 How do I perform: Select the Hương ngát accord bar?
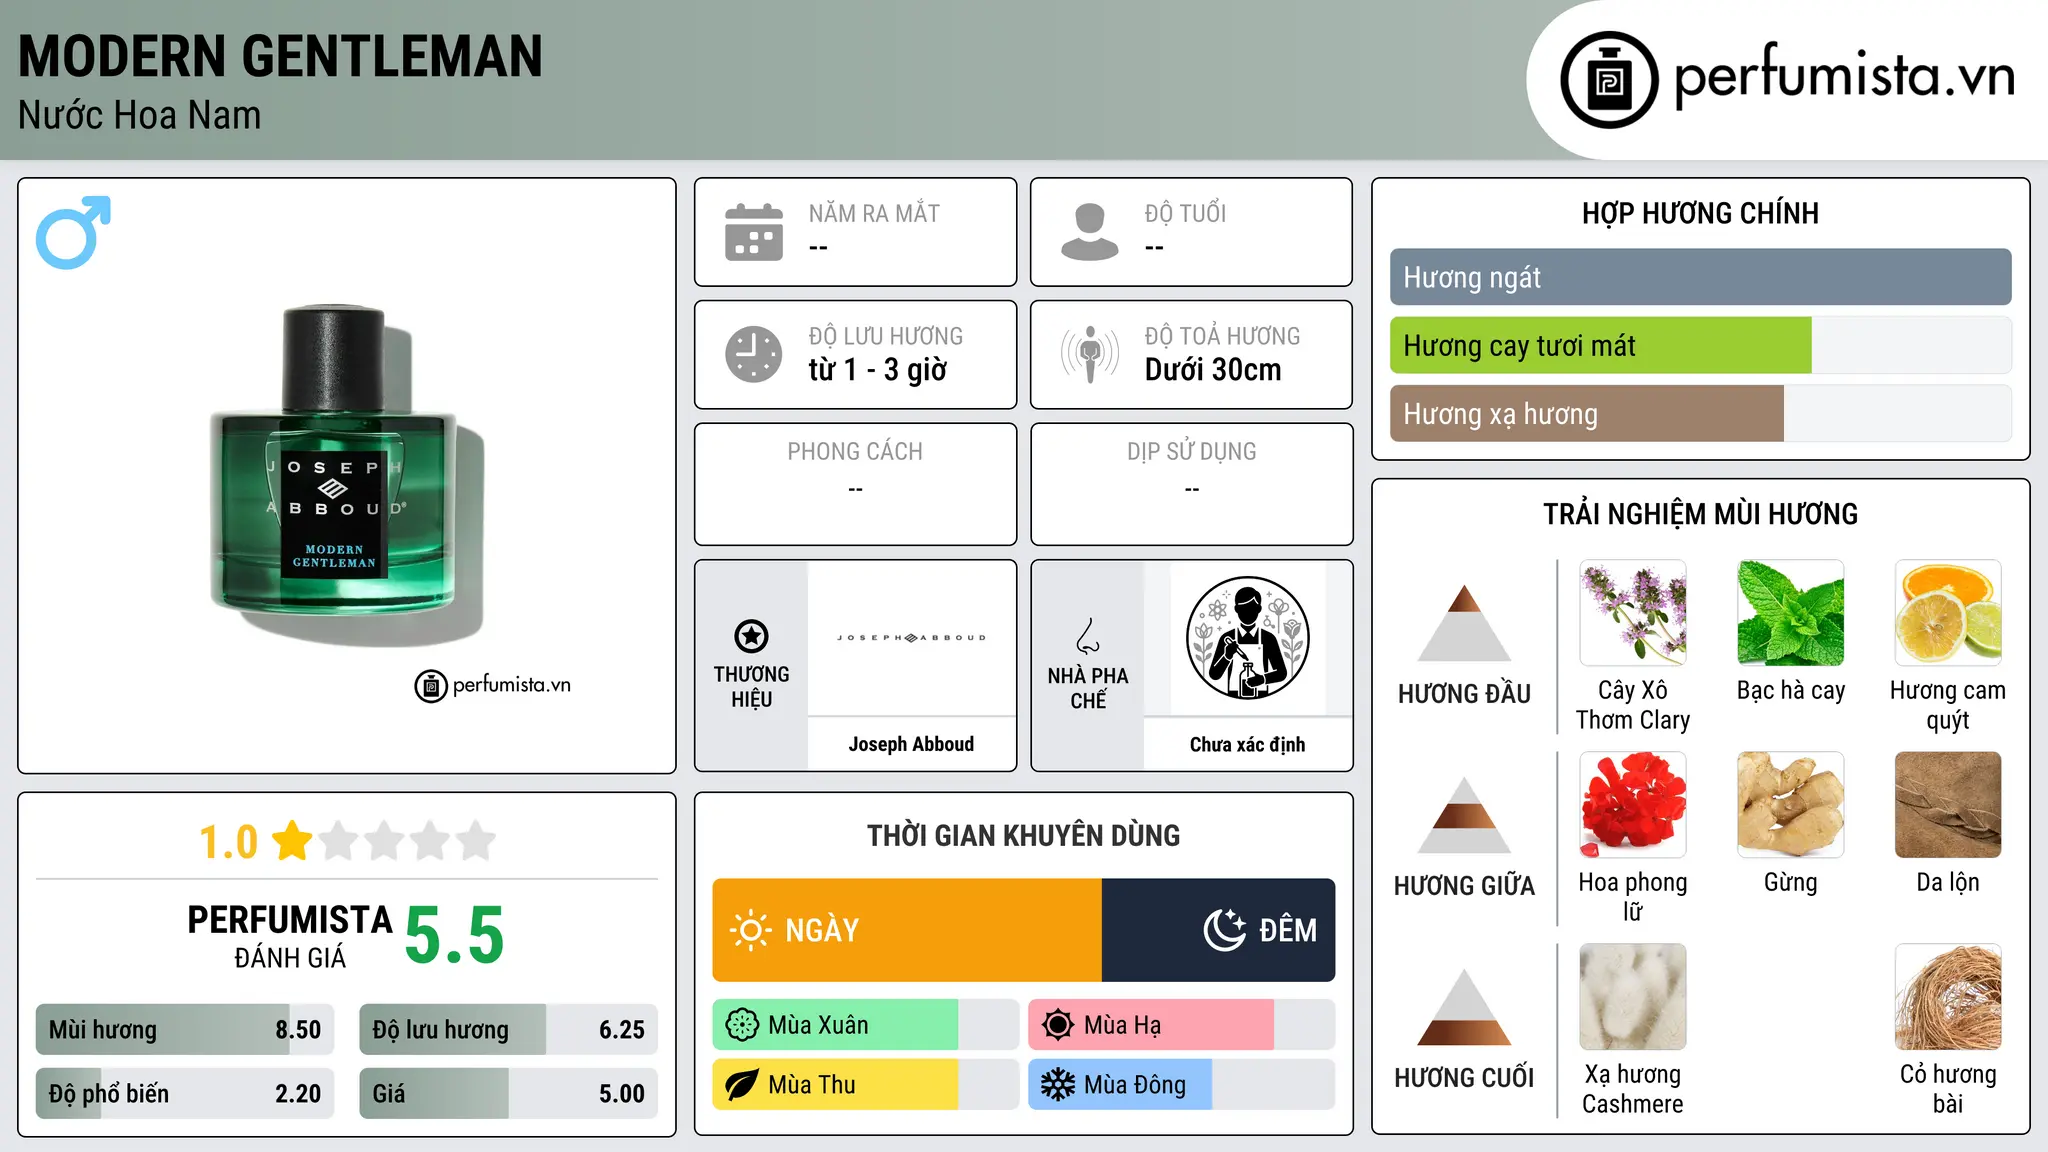(1700, 277)
